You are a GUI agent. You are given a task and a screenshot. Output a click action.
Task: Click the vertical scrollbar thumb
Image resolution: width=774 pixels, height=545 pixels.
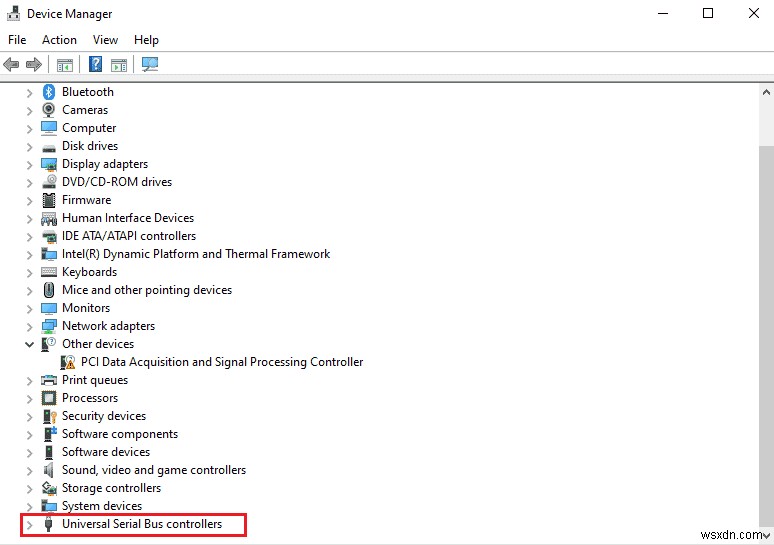(x=766, y=336)
